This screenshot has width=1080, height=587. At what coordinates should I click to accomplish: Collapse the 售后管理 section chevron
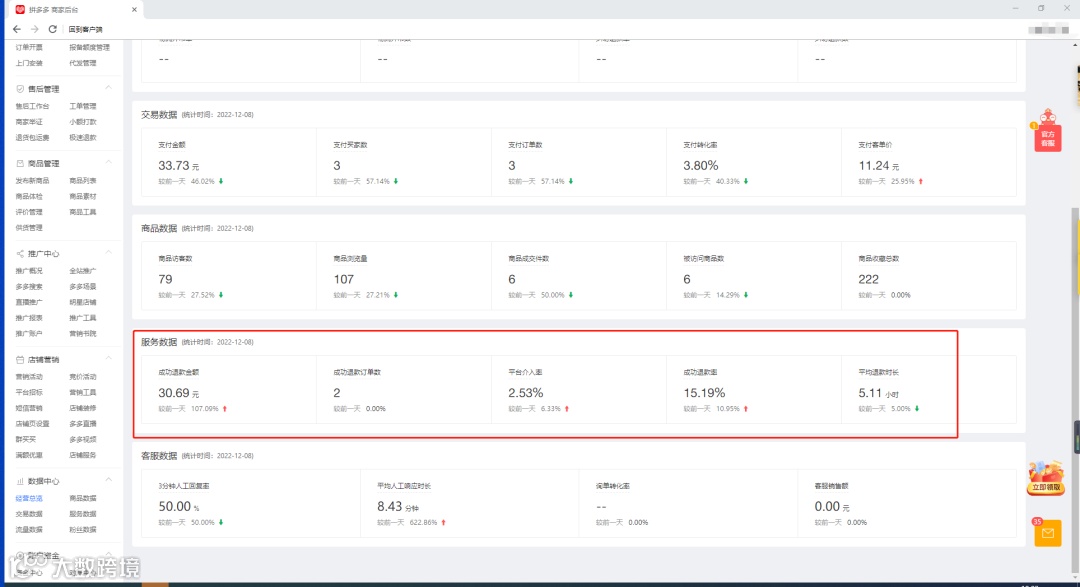(109, 88)
